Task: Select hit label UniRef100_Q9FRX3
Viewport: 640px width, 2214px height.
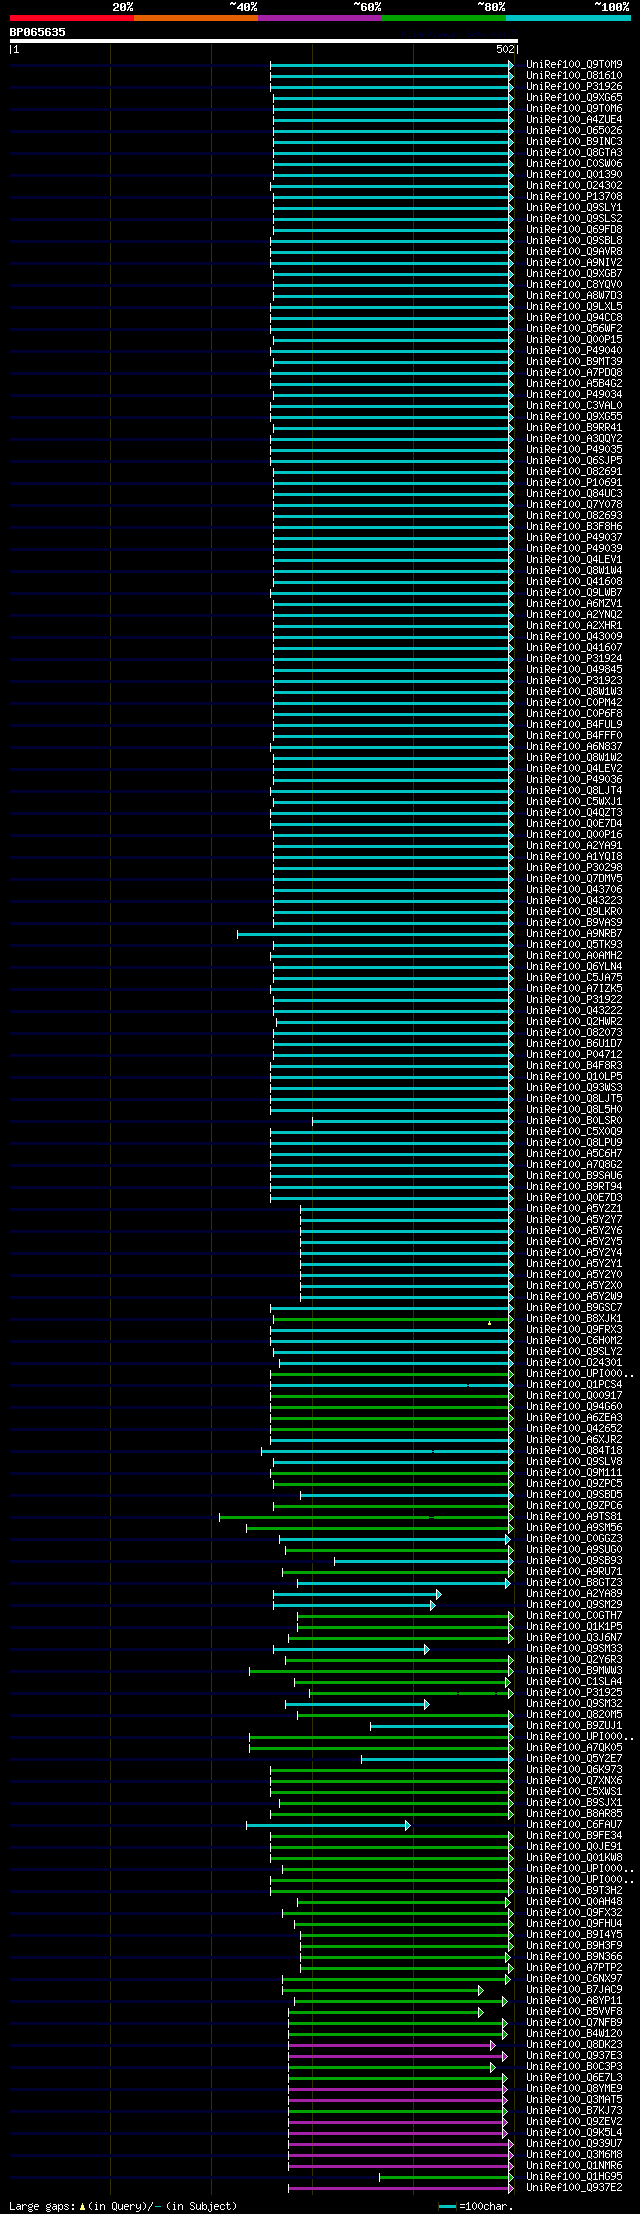Action: [x=574, y=1330]
